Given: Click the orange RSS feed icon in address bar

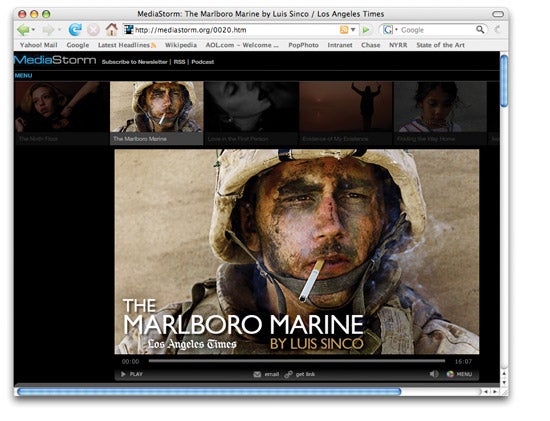Looking at the screenshot, I should (344, 30).
